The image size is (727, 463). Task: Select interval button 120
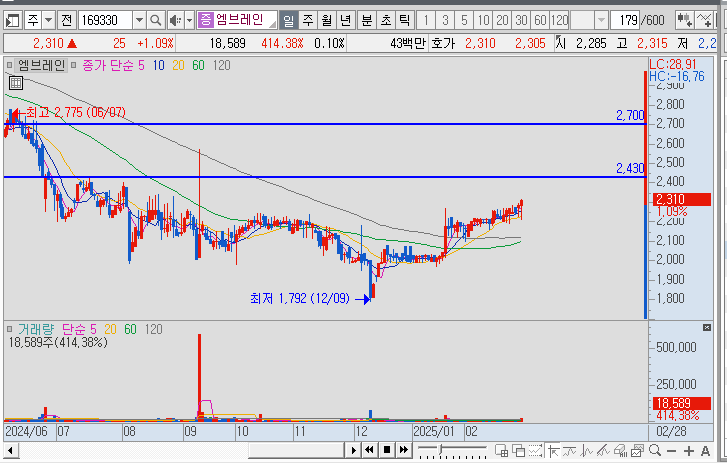[x=559, y=20]
